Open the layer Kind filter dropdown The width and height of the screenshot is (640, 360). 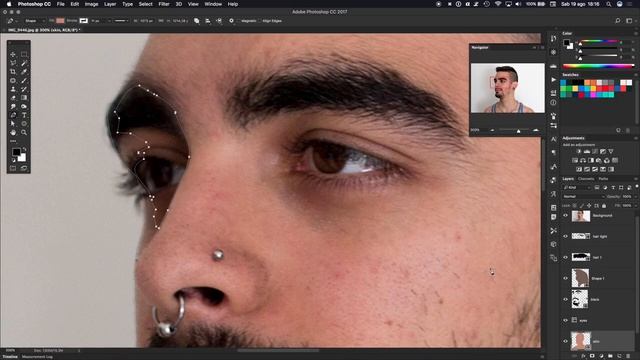[x=577, y=188]
